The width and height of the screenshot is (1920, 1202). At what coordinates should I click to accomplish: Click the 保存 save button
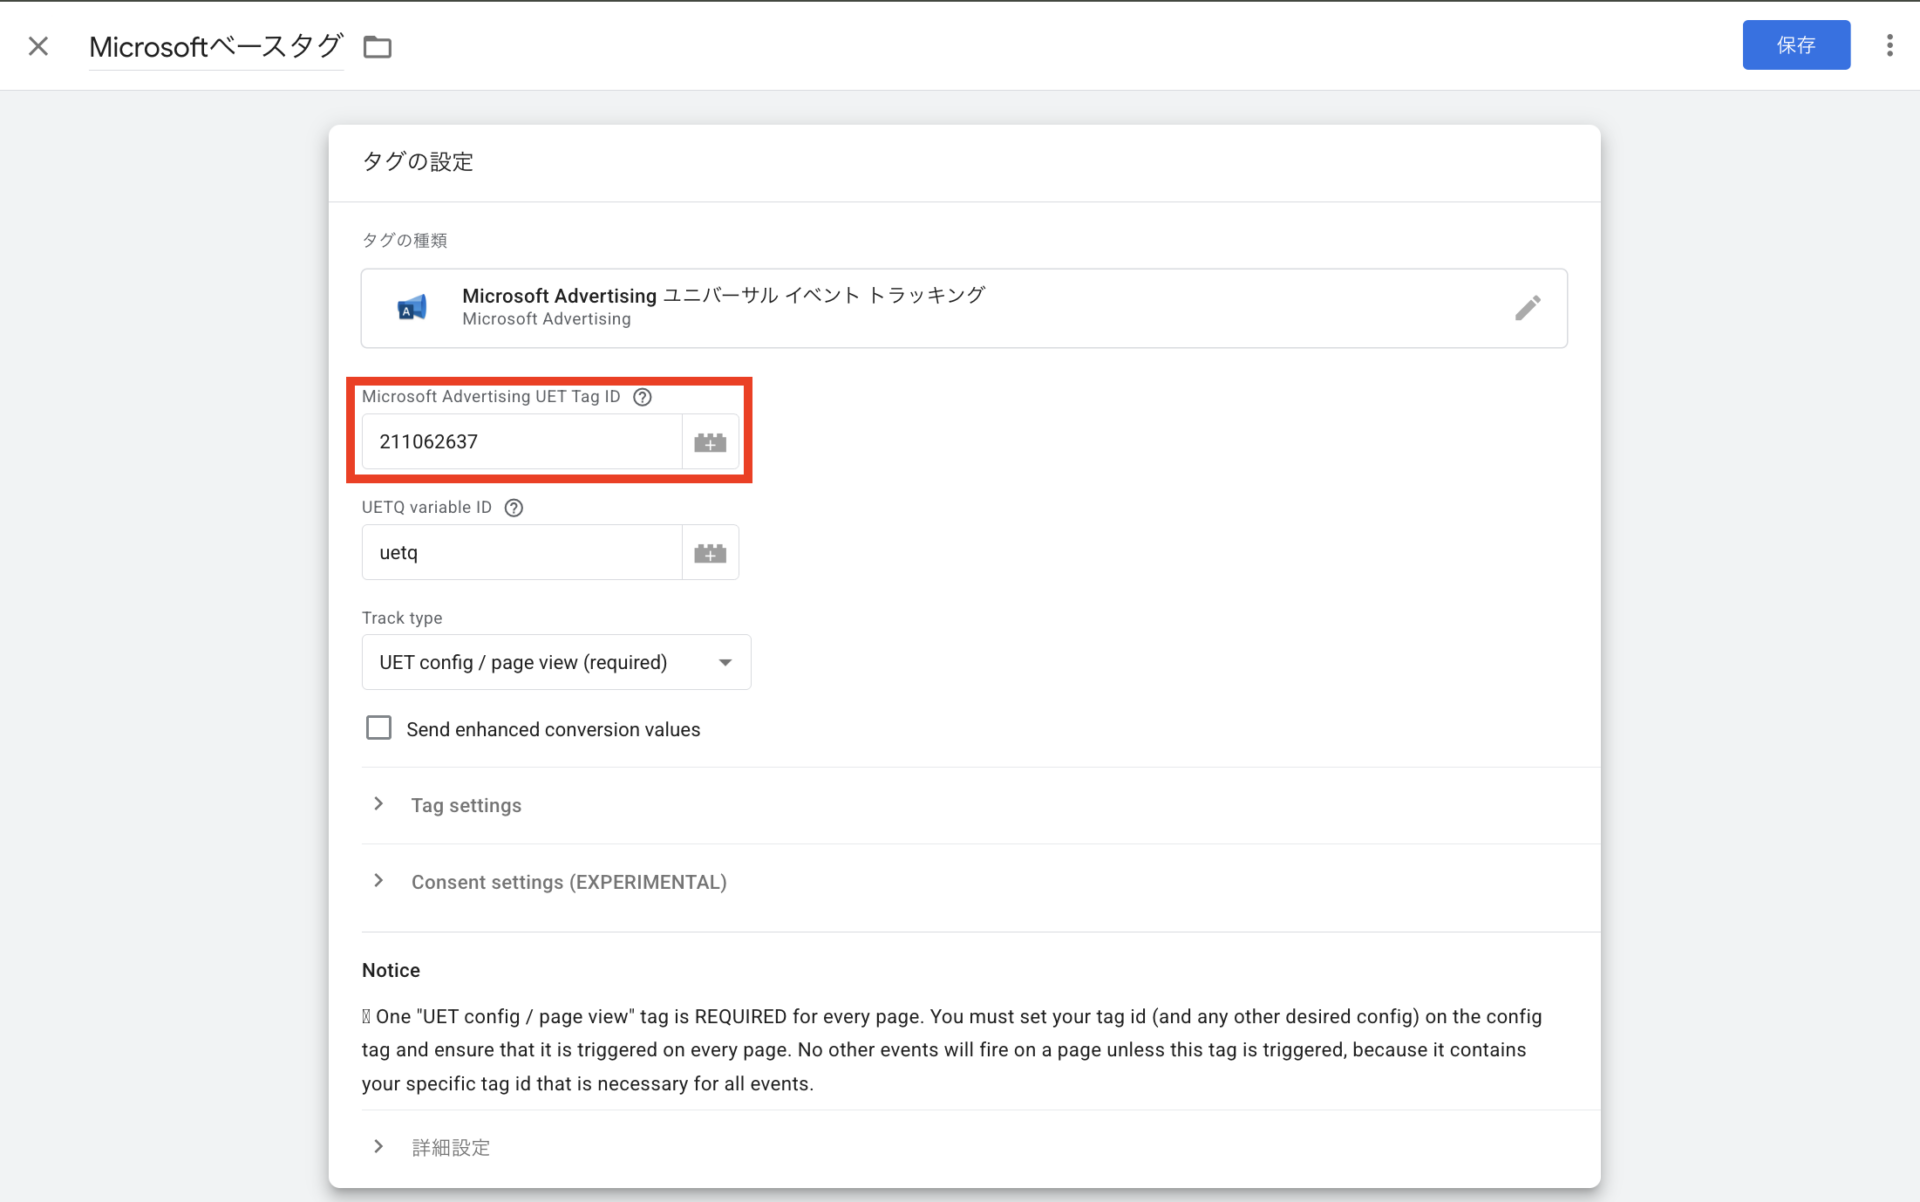[x=1796, y=45]
